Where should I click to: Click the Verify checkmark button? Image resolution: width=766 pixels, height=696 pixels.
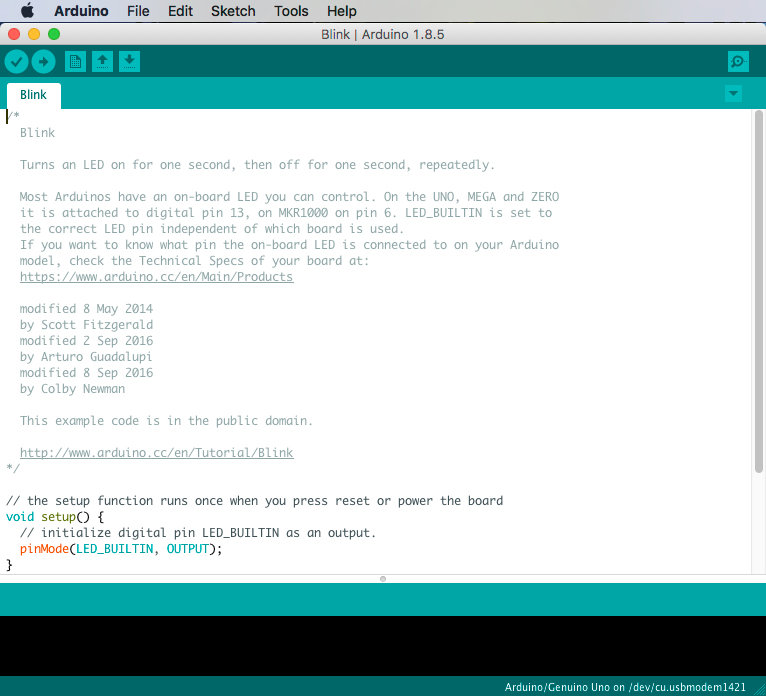click(16, 62)
